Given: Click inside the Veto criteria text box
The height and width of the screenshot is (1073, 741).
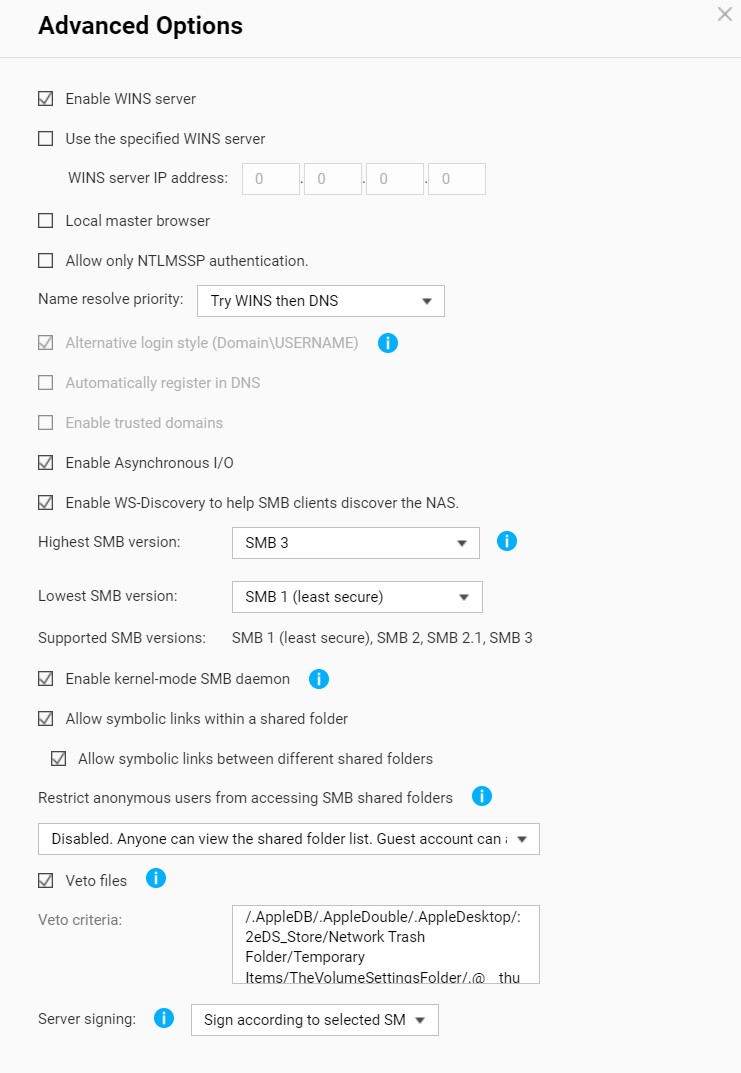Looking at the screenshot, I should 385,946.
